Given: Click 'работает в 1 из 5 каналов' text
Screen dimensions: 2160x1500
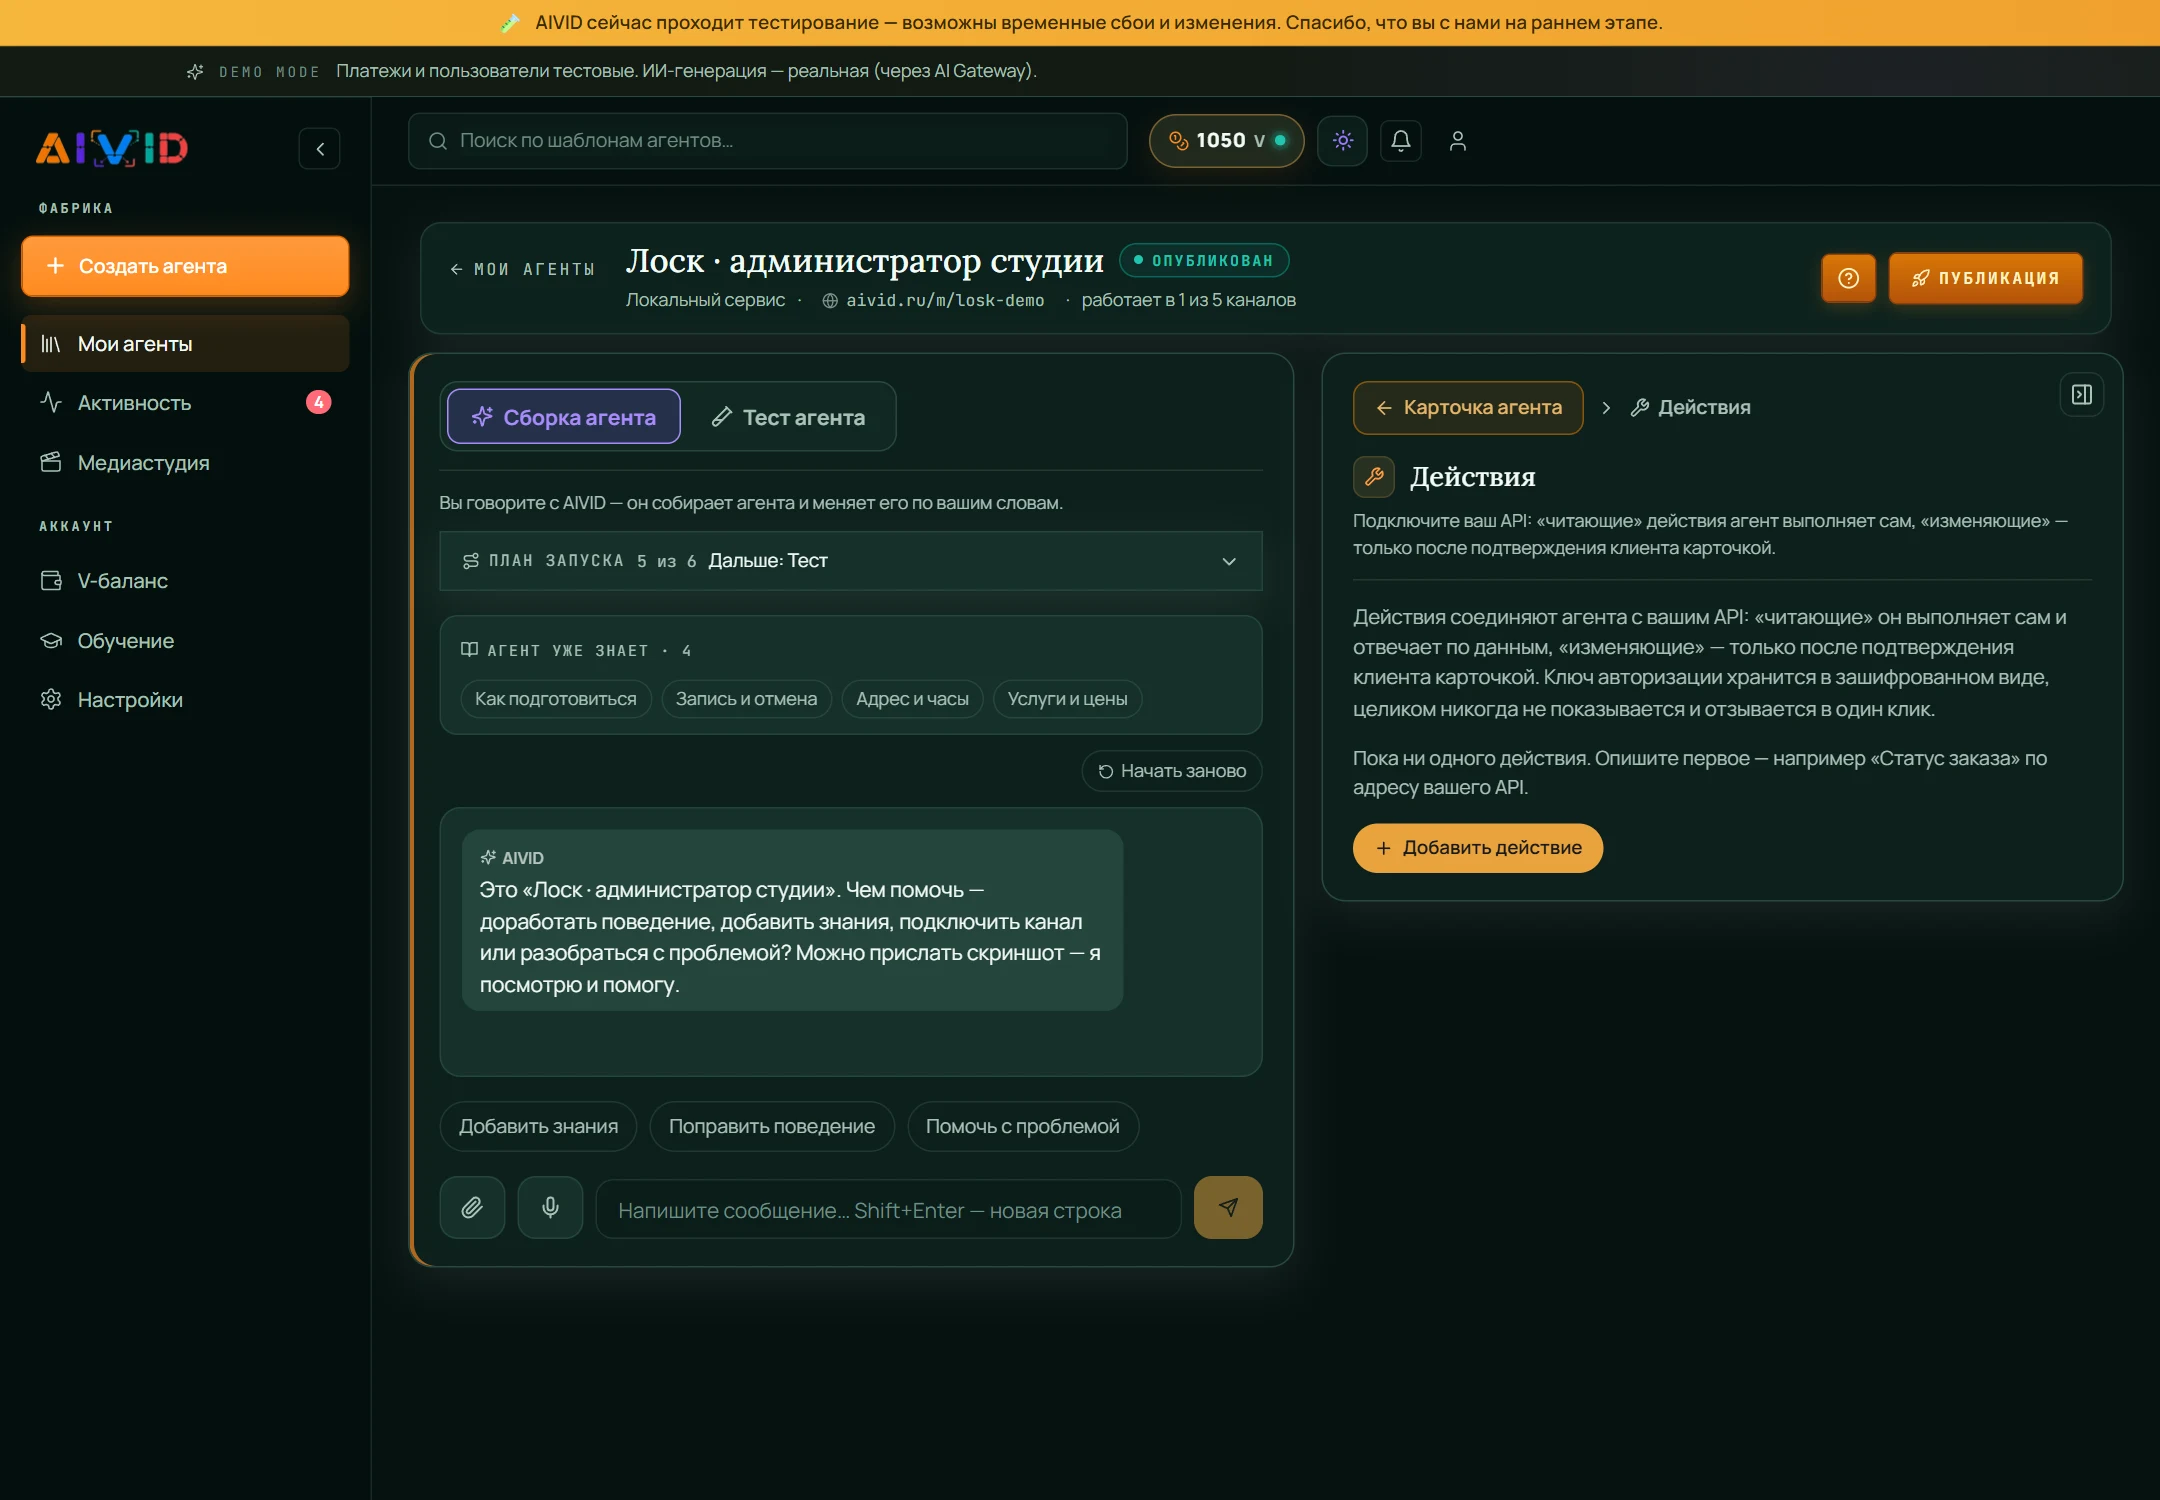Looking at the screenshot, I should point(1188,300).
